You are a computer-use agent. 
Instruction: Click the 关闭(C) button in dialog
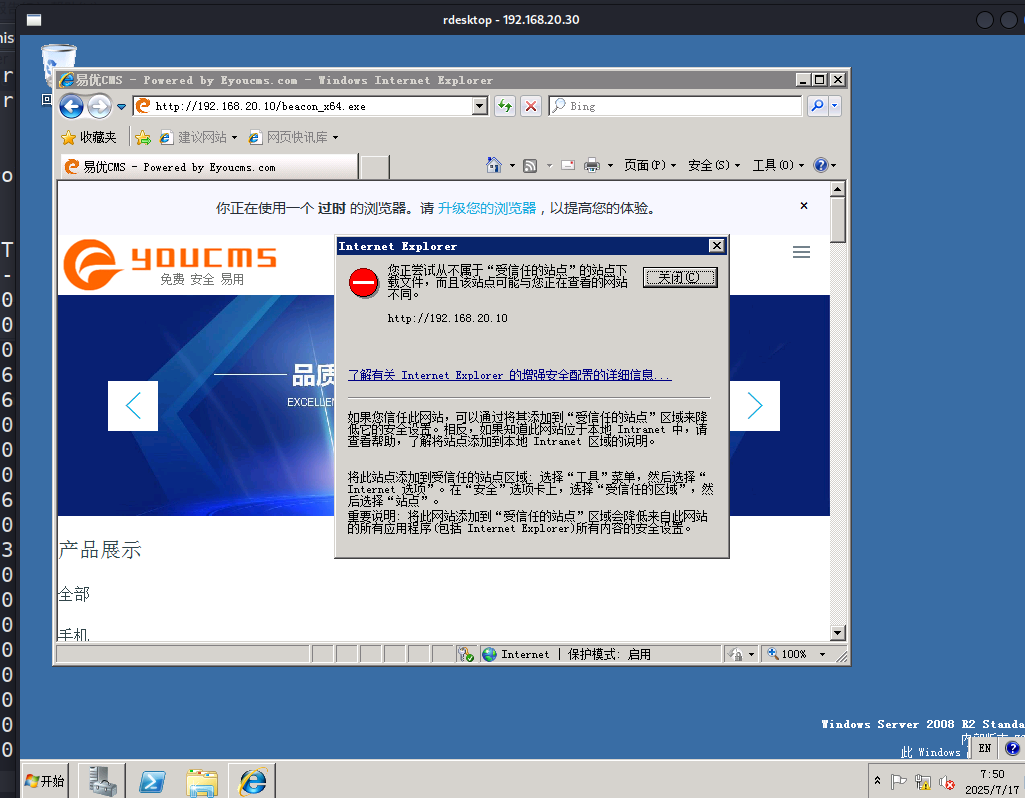(680, 278)
